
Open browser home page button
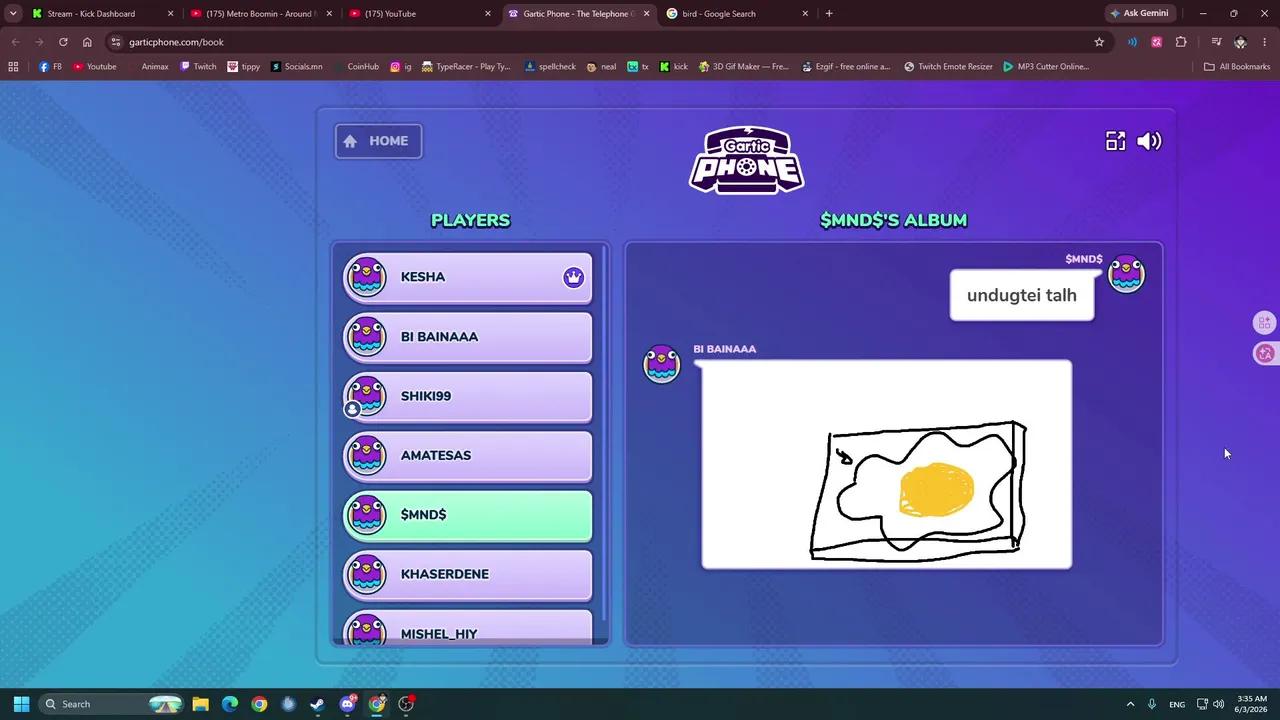click(x=87, y=42)
